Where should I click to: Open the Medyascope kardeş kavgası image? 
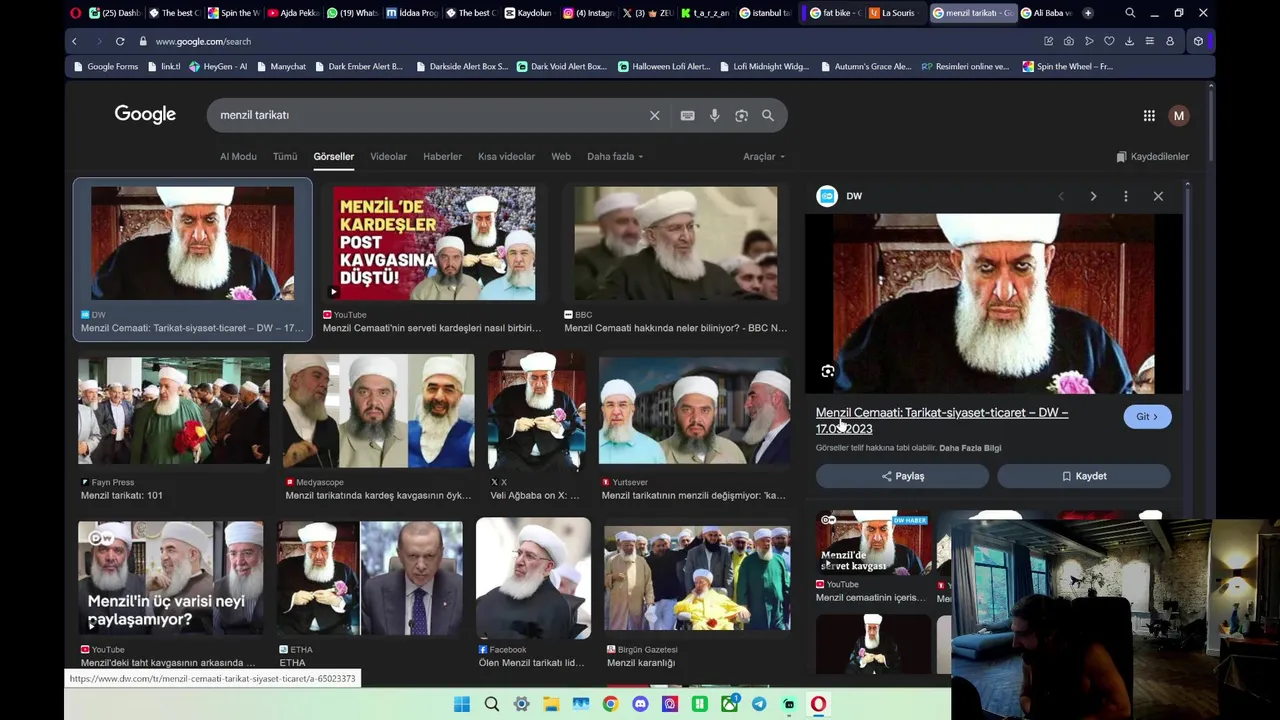coord(379,411)
